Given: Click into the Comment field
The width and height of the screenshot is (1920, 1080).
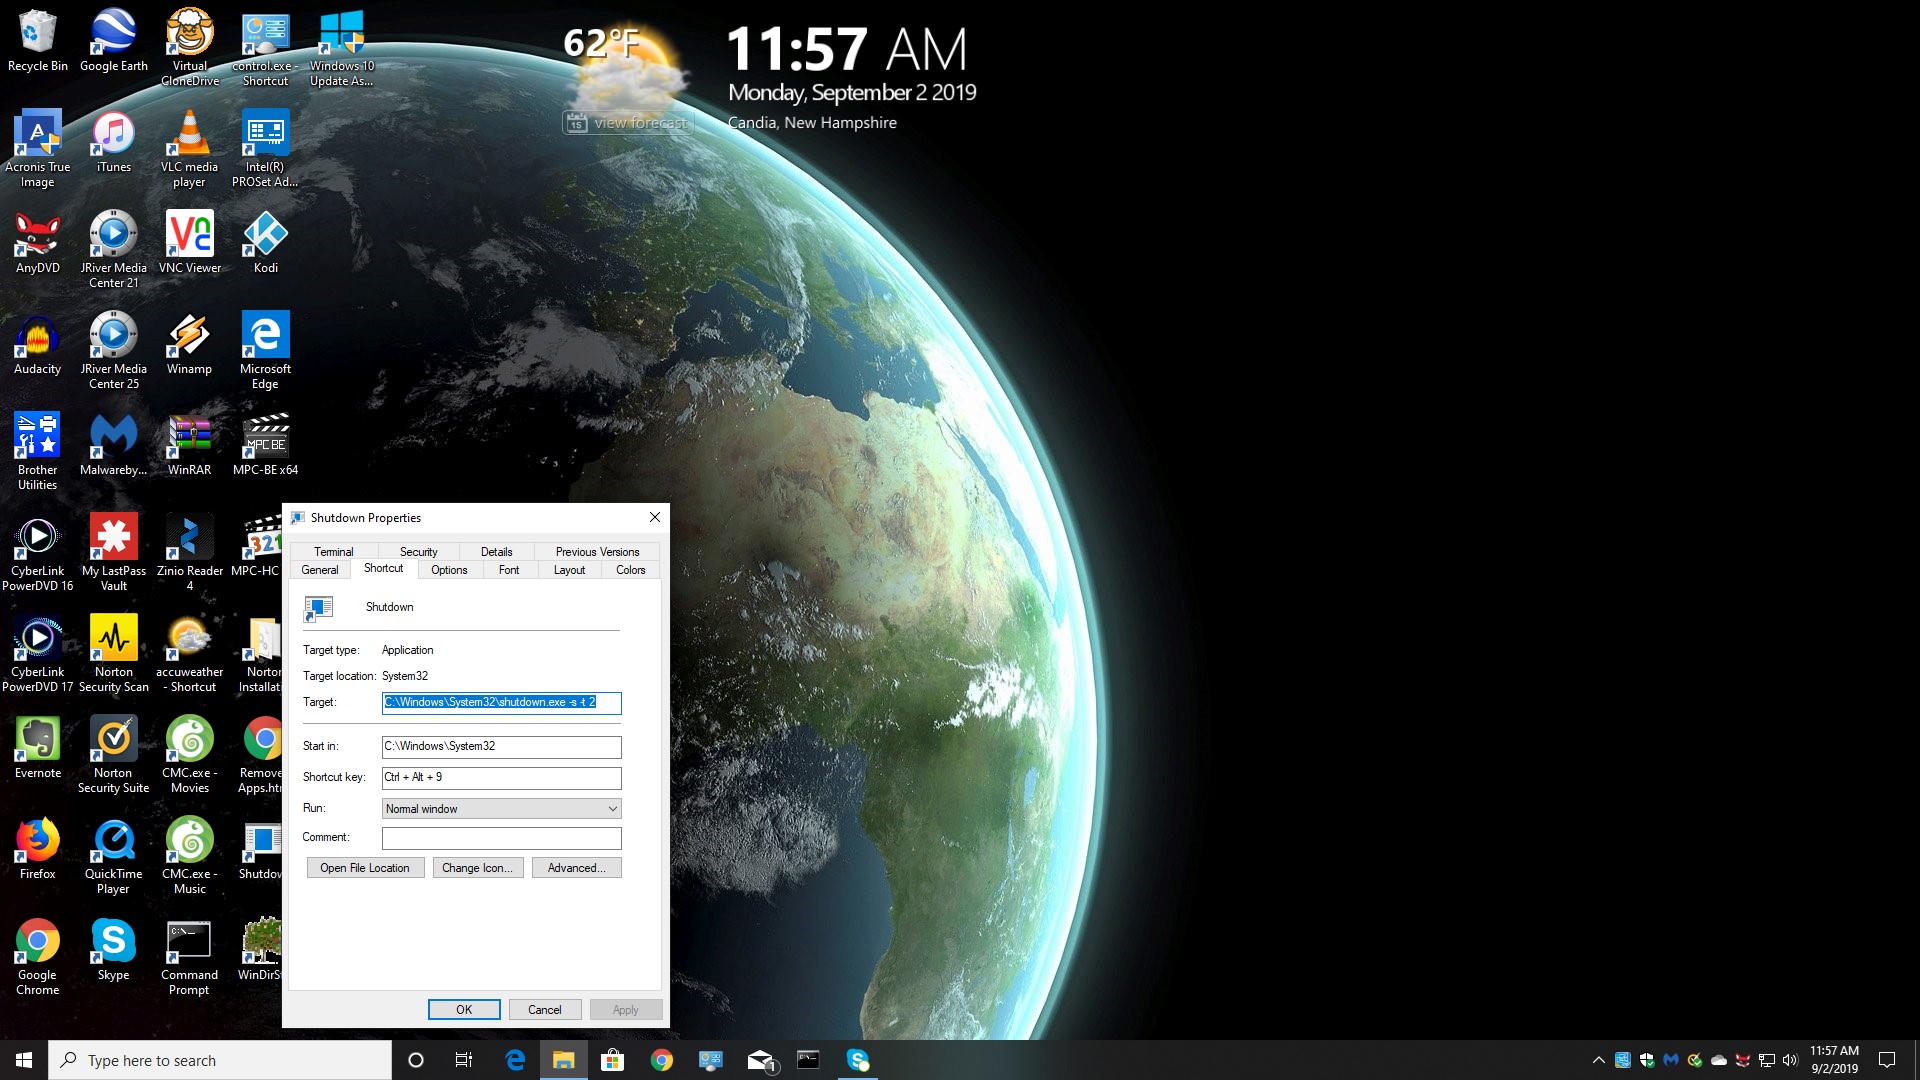Looking at the screenshot, I should (x=501, y=837).
